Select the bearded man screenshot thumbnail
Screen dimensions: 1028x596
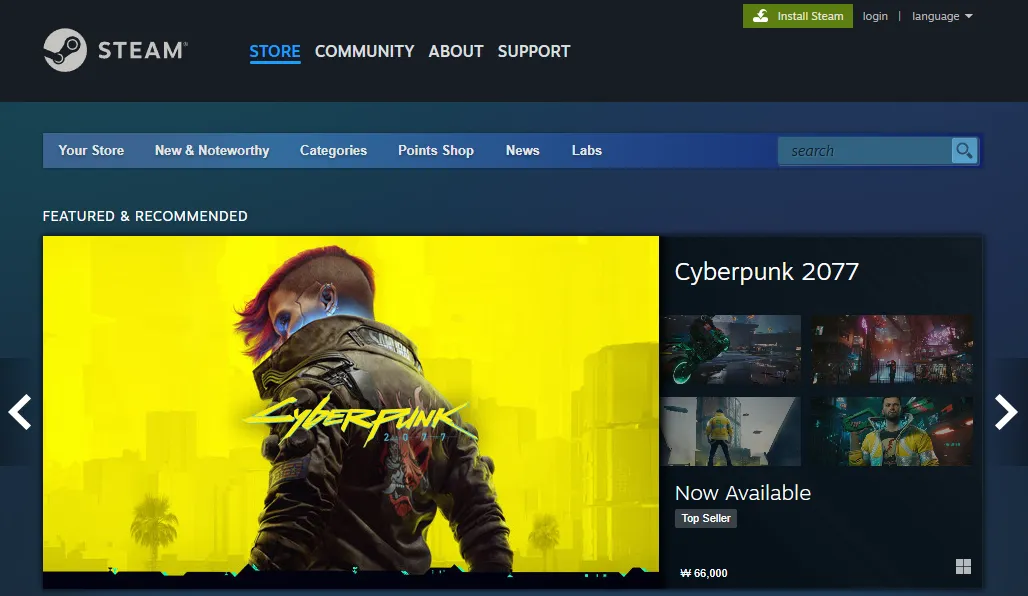[x=892, y=431]
